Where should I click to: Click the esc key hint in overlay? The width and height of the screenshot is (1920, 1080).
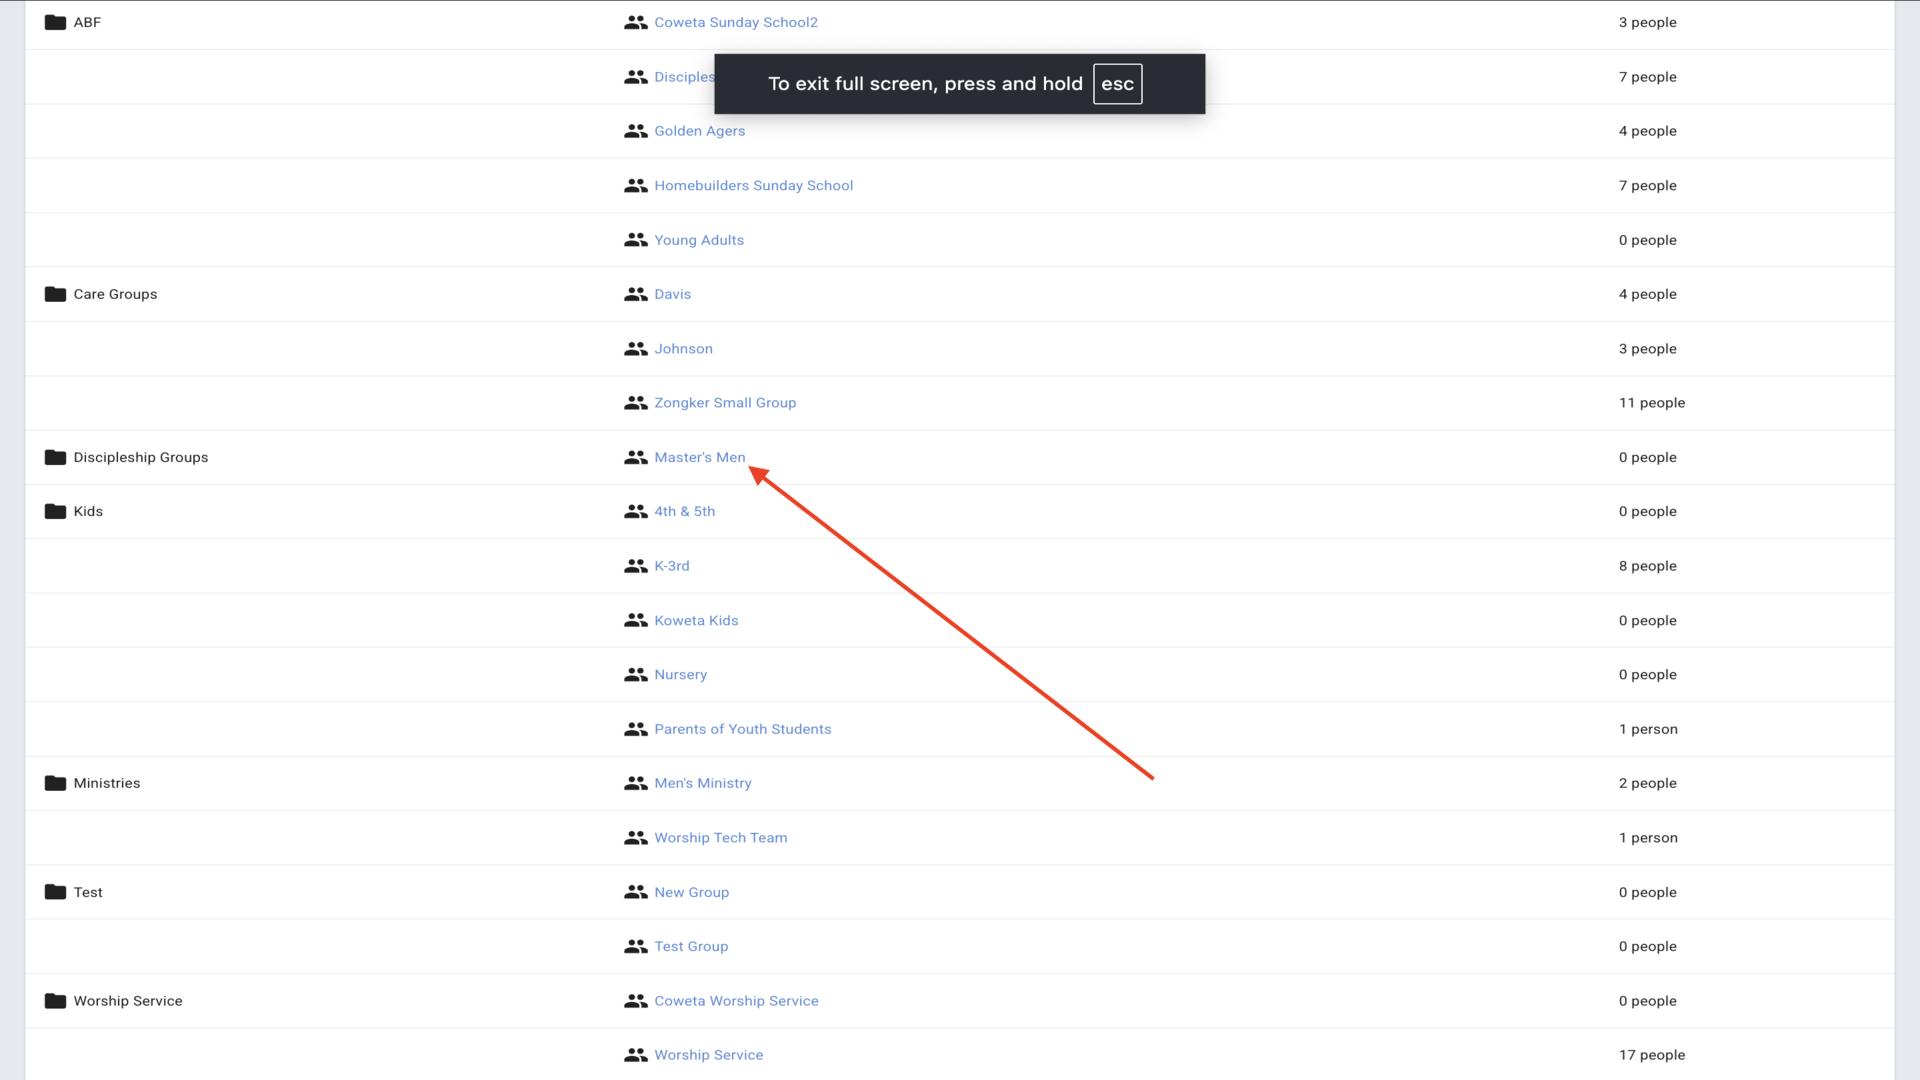click(x=1117, y=84)
